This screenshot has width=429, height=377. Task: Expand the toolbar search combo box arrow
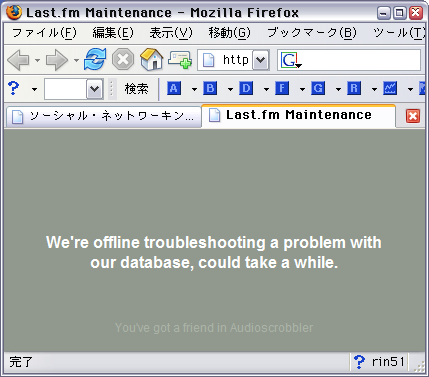(95, 89)
